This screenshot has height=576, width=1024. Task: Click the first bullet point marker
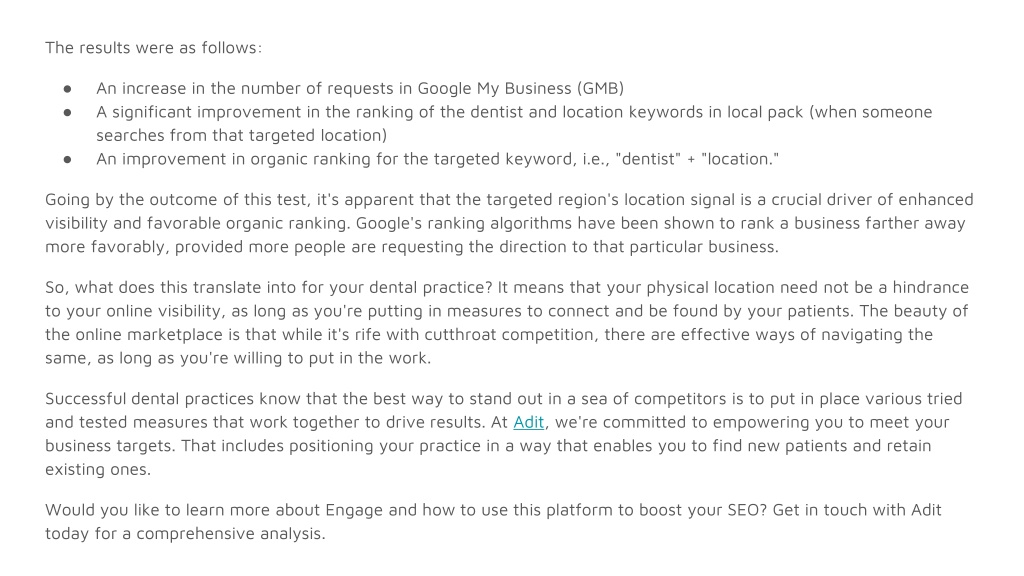pyautogui.click(x=67, y=89)
